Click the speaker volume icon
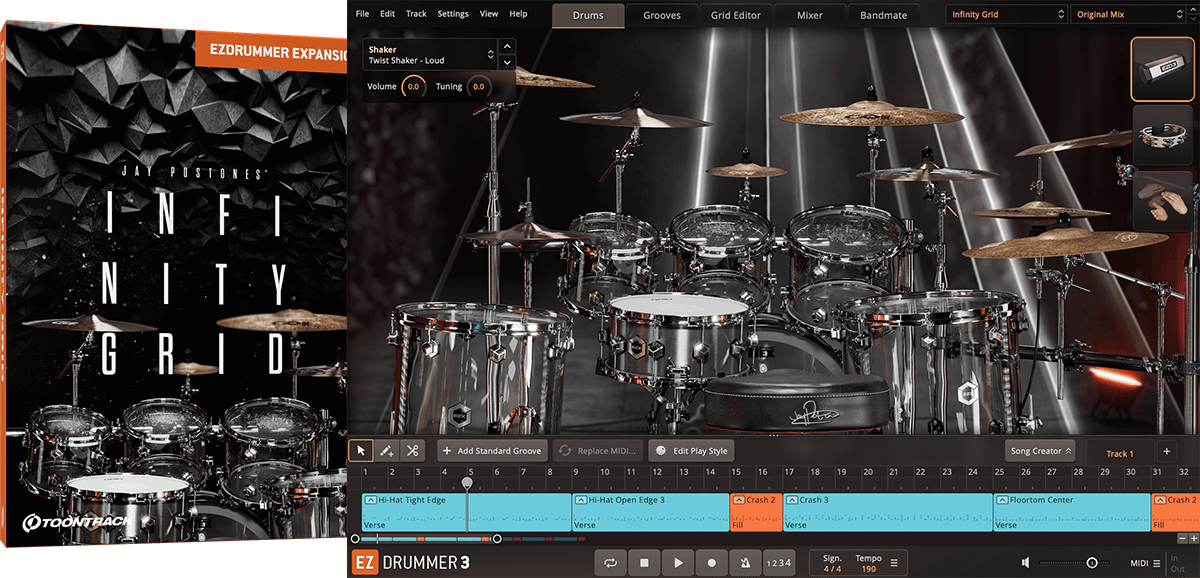Screen dimensions: 1200x578 tap(1026, 563)
